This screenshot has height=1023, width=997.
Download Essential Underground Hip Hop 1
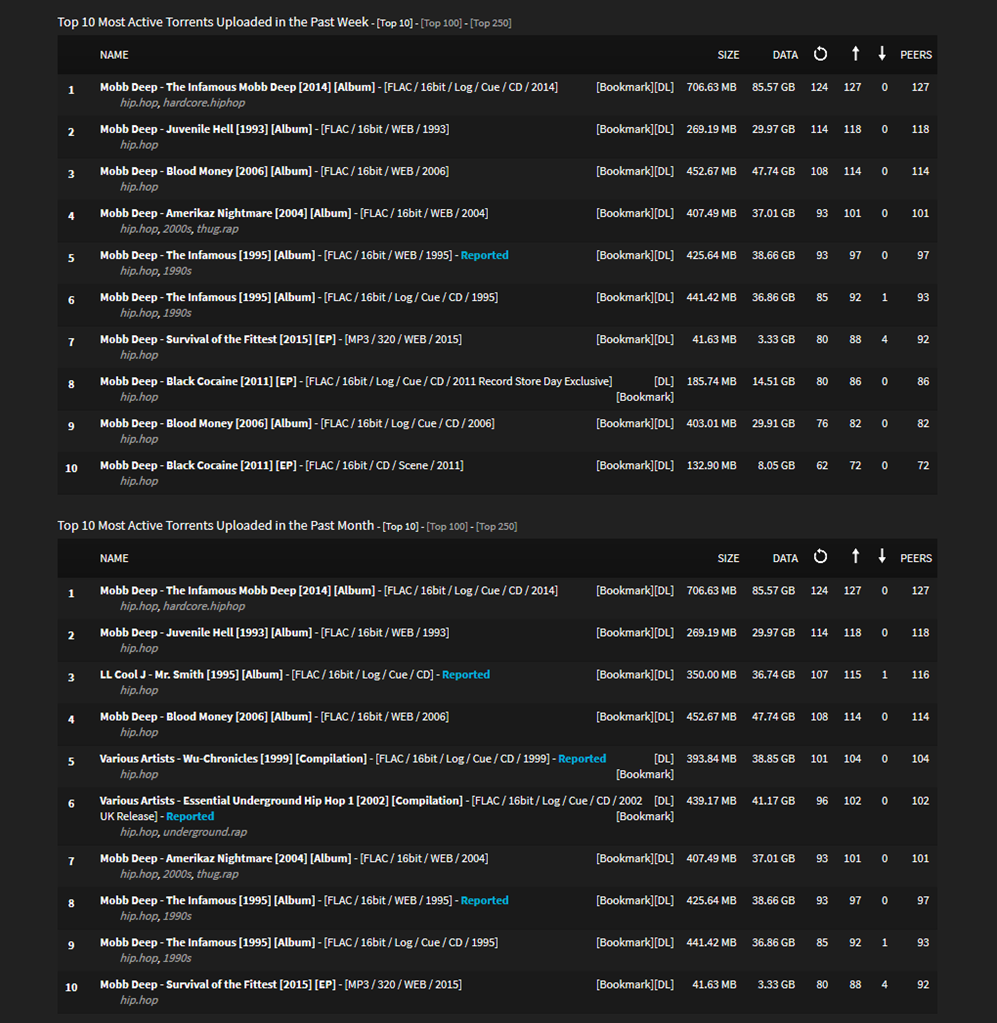point(664,801)
